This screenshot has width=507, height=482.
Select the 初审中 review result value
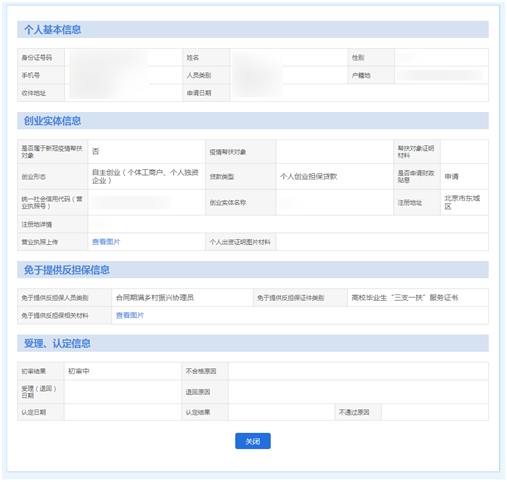coord(79,371)
